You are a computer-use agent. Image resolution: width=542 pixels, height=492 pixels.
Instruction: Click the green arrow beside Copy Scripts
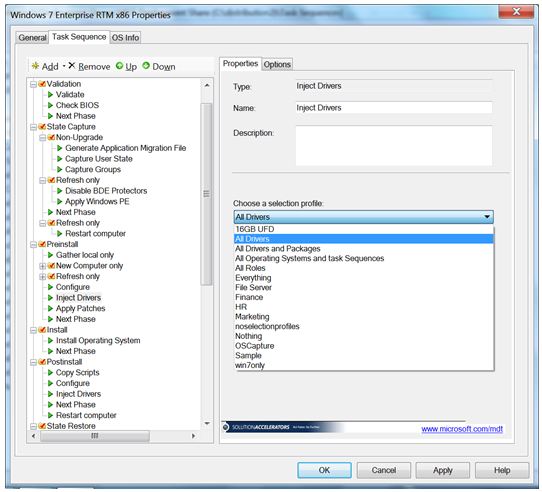[50, 372]
